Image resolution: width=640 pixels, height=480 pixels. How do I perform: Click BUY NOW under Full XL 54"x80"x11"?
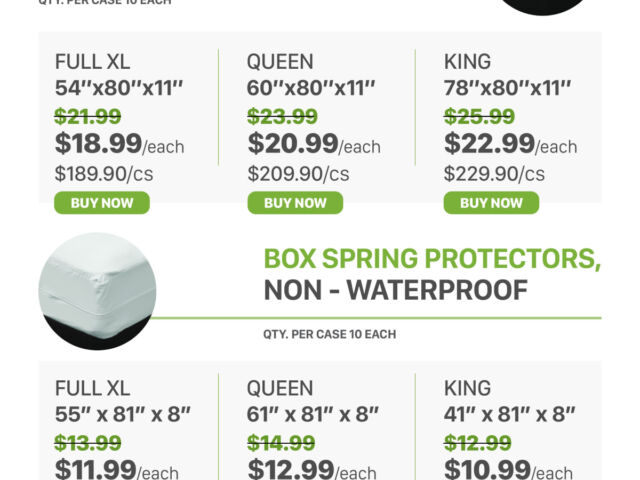[101, 203]
